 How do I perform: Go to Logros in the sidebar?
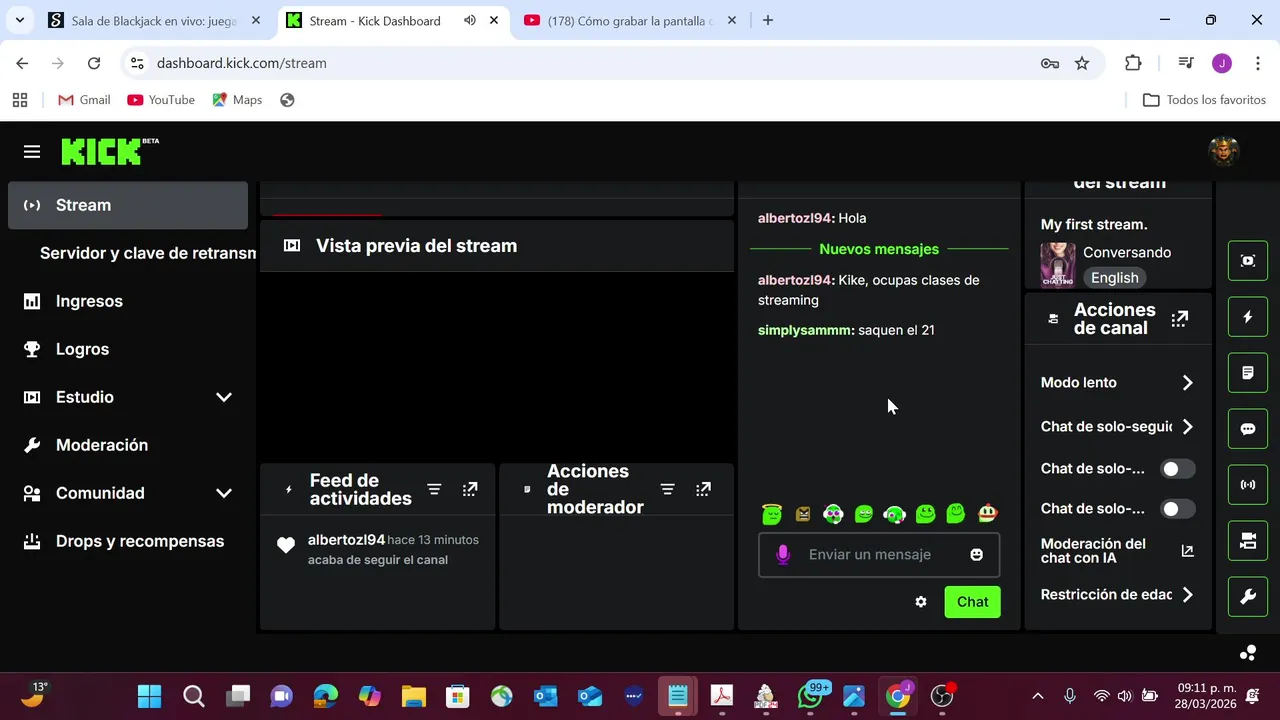pos(127,349)
